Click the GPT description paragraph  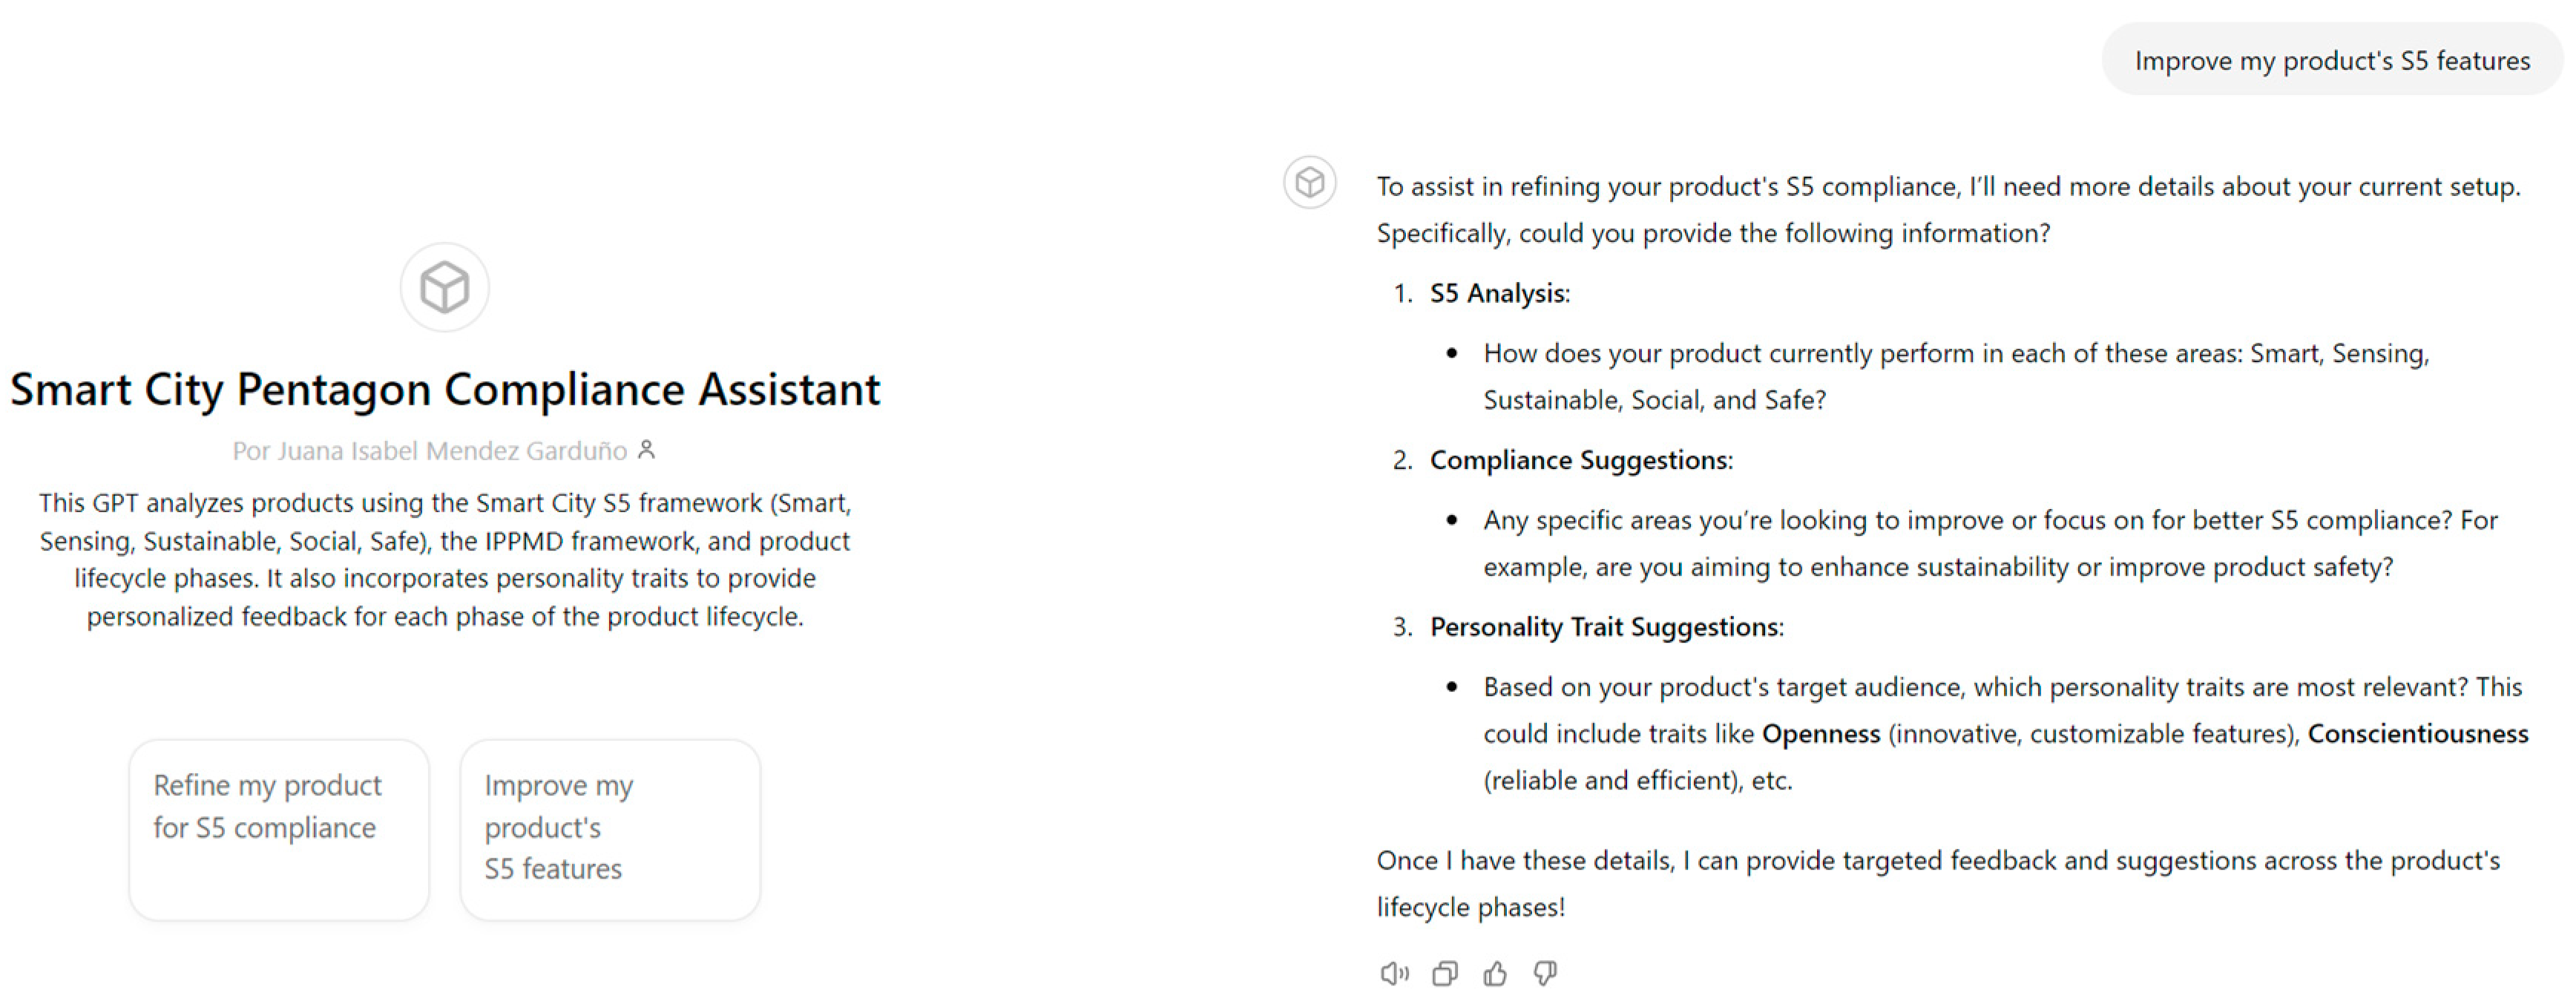tap(445, 559)
